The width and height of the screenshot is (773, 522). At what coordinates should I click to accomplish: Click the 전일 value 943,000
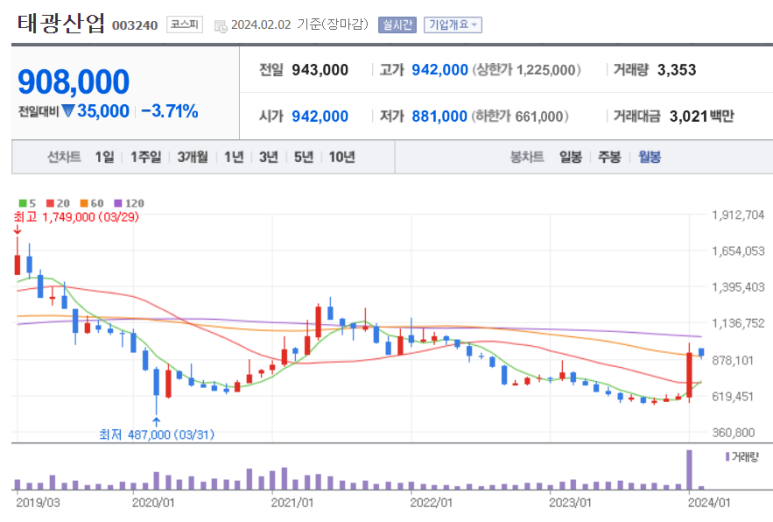(x=320, y=70)
